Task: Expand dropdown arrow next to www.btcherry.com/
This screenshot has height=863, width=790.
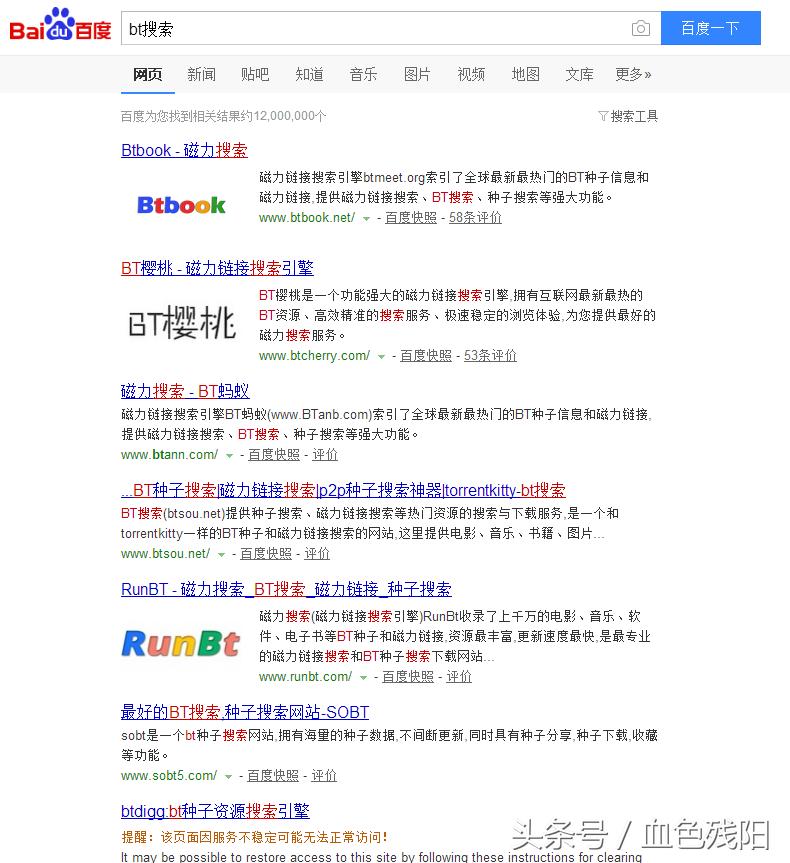Action: [381, 357]
